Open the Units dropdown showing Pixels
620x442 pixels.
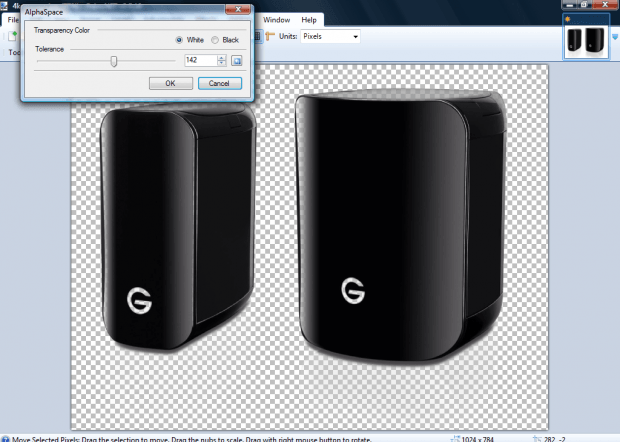330,36
